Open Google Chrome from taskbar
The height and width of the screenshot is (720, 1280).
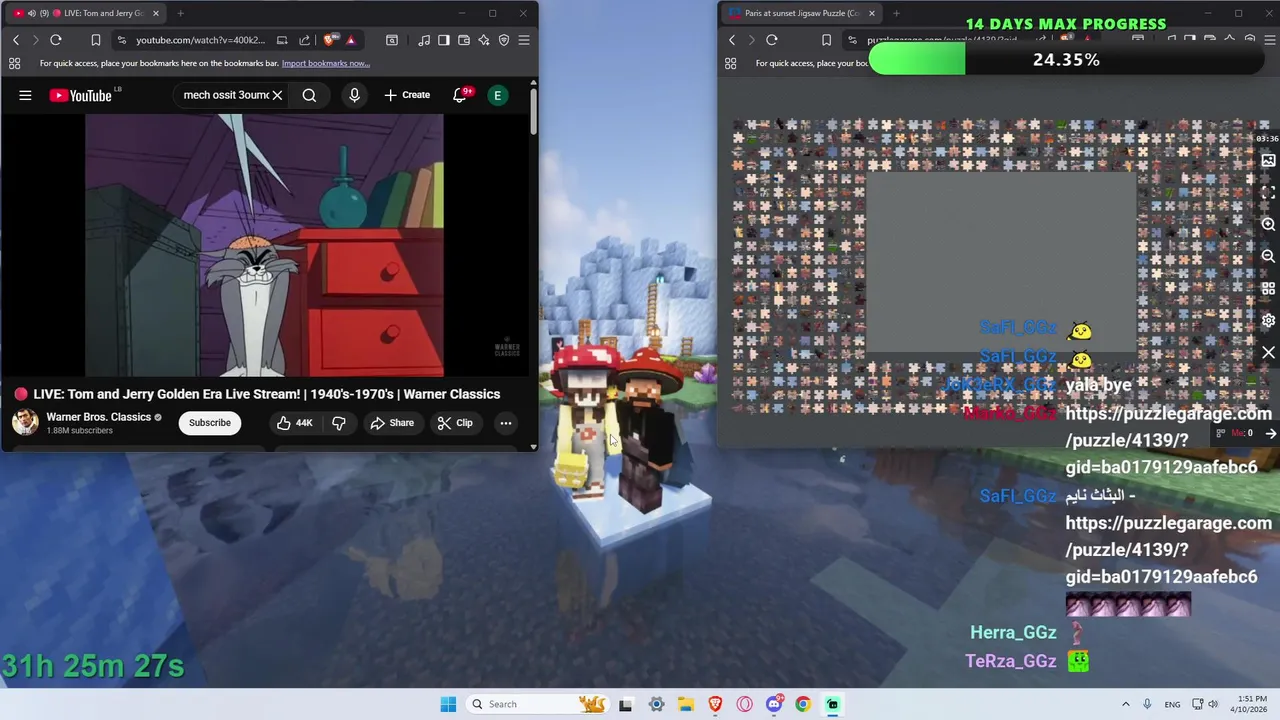[803, 704]
